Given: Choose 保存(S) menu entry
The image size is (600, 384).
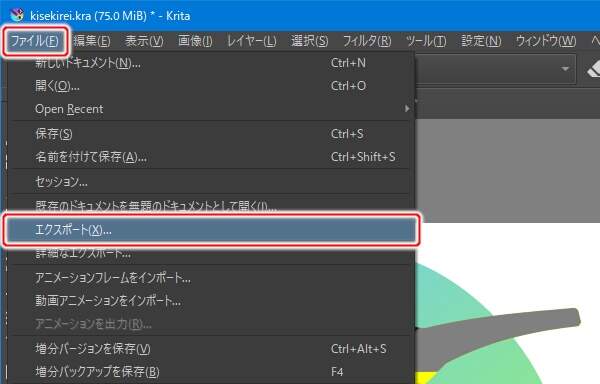Looking at the screenshot, I should (x=212, y=134).
